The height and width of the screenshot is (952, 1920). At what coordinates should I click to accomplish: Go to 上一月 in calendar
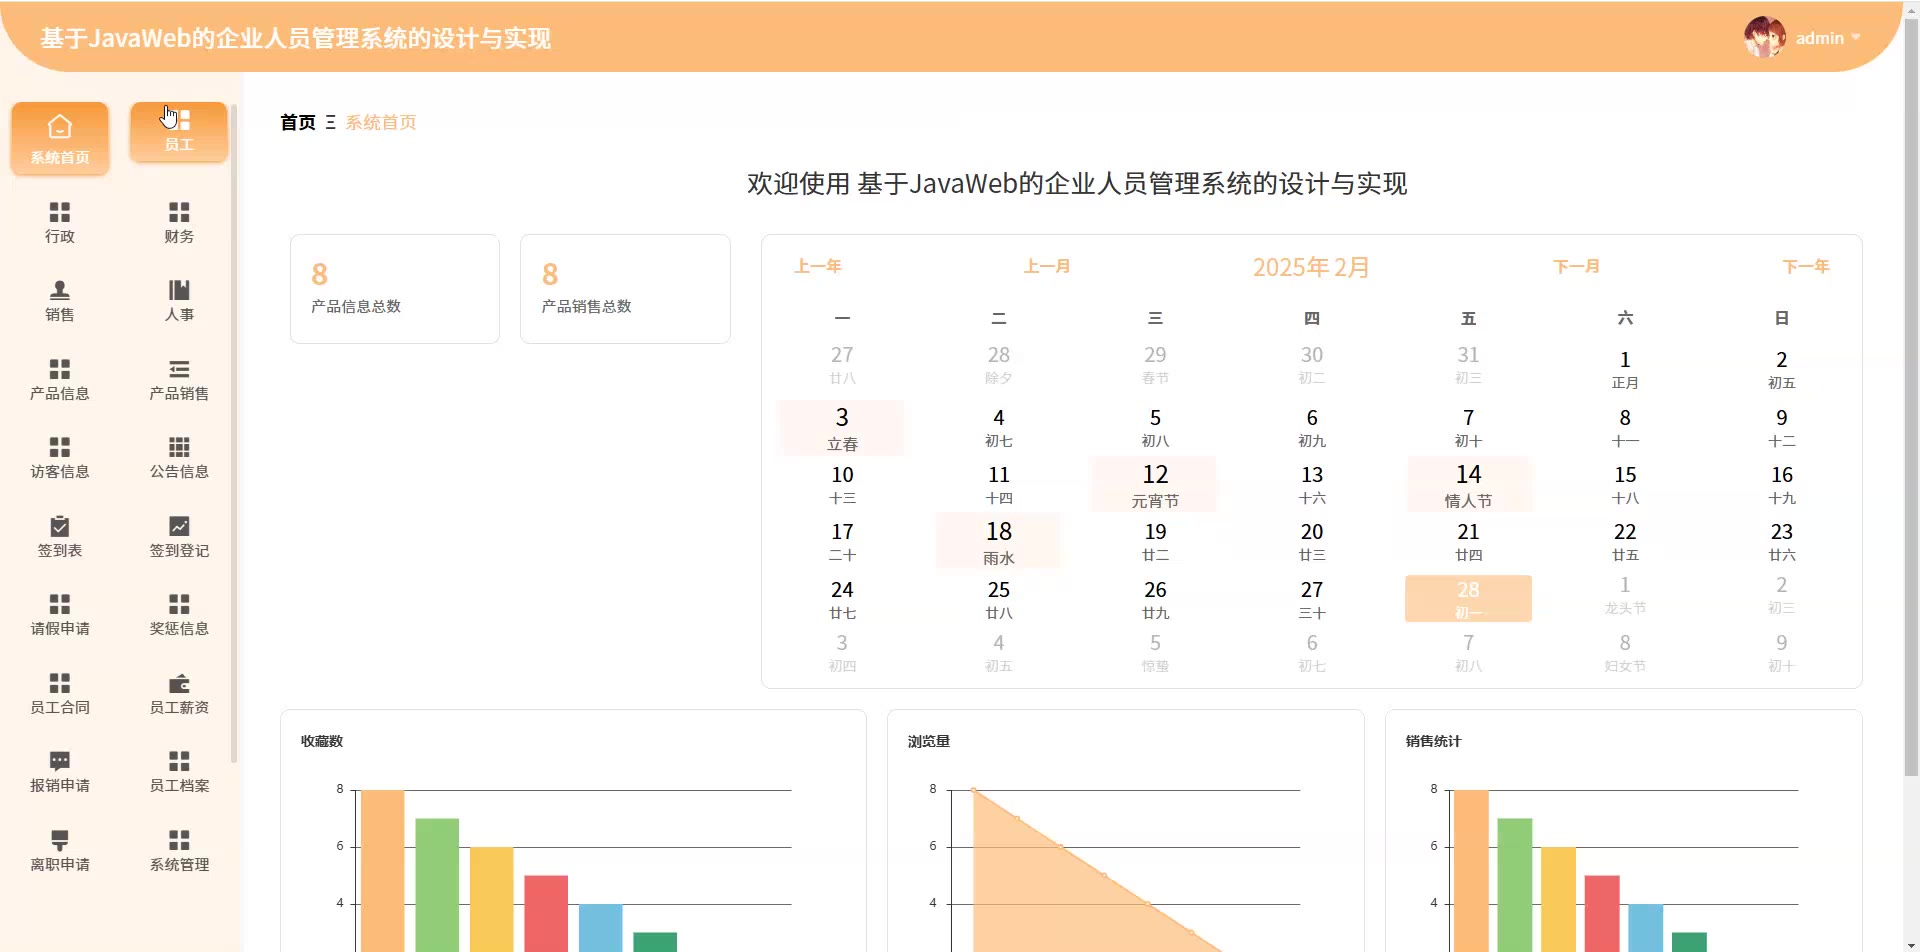1047,266
